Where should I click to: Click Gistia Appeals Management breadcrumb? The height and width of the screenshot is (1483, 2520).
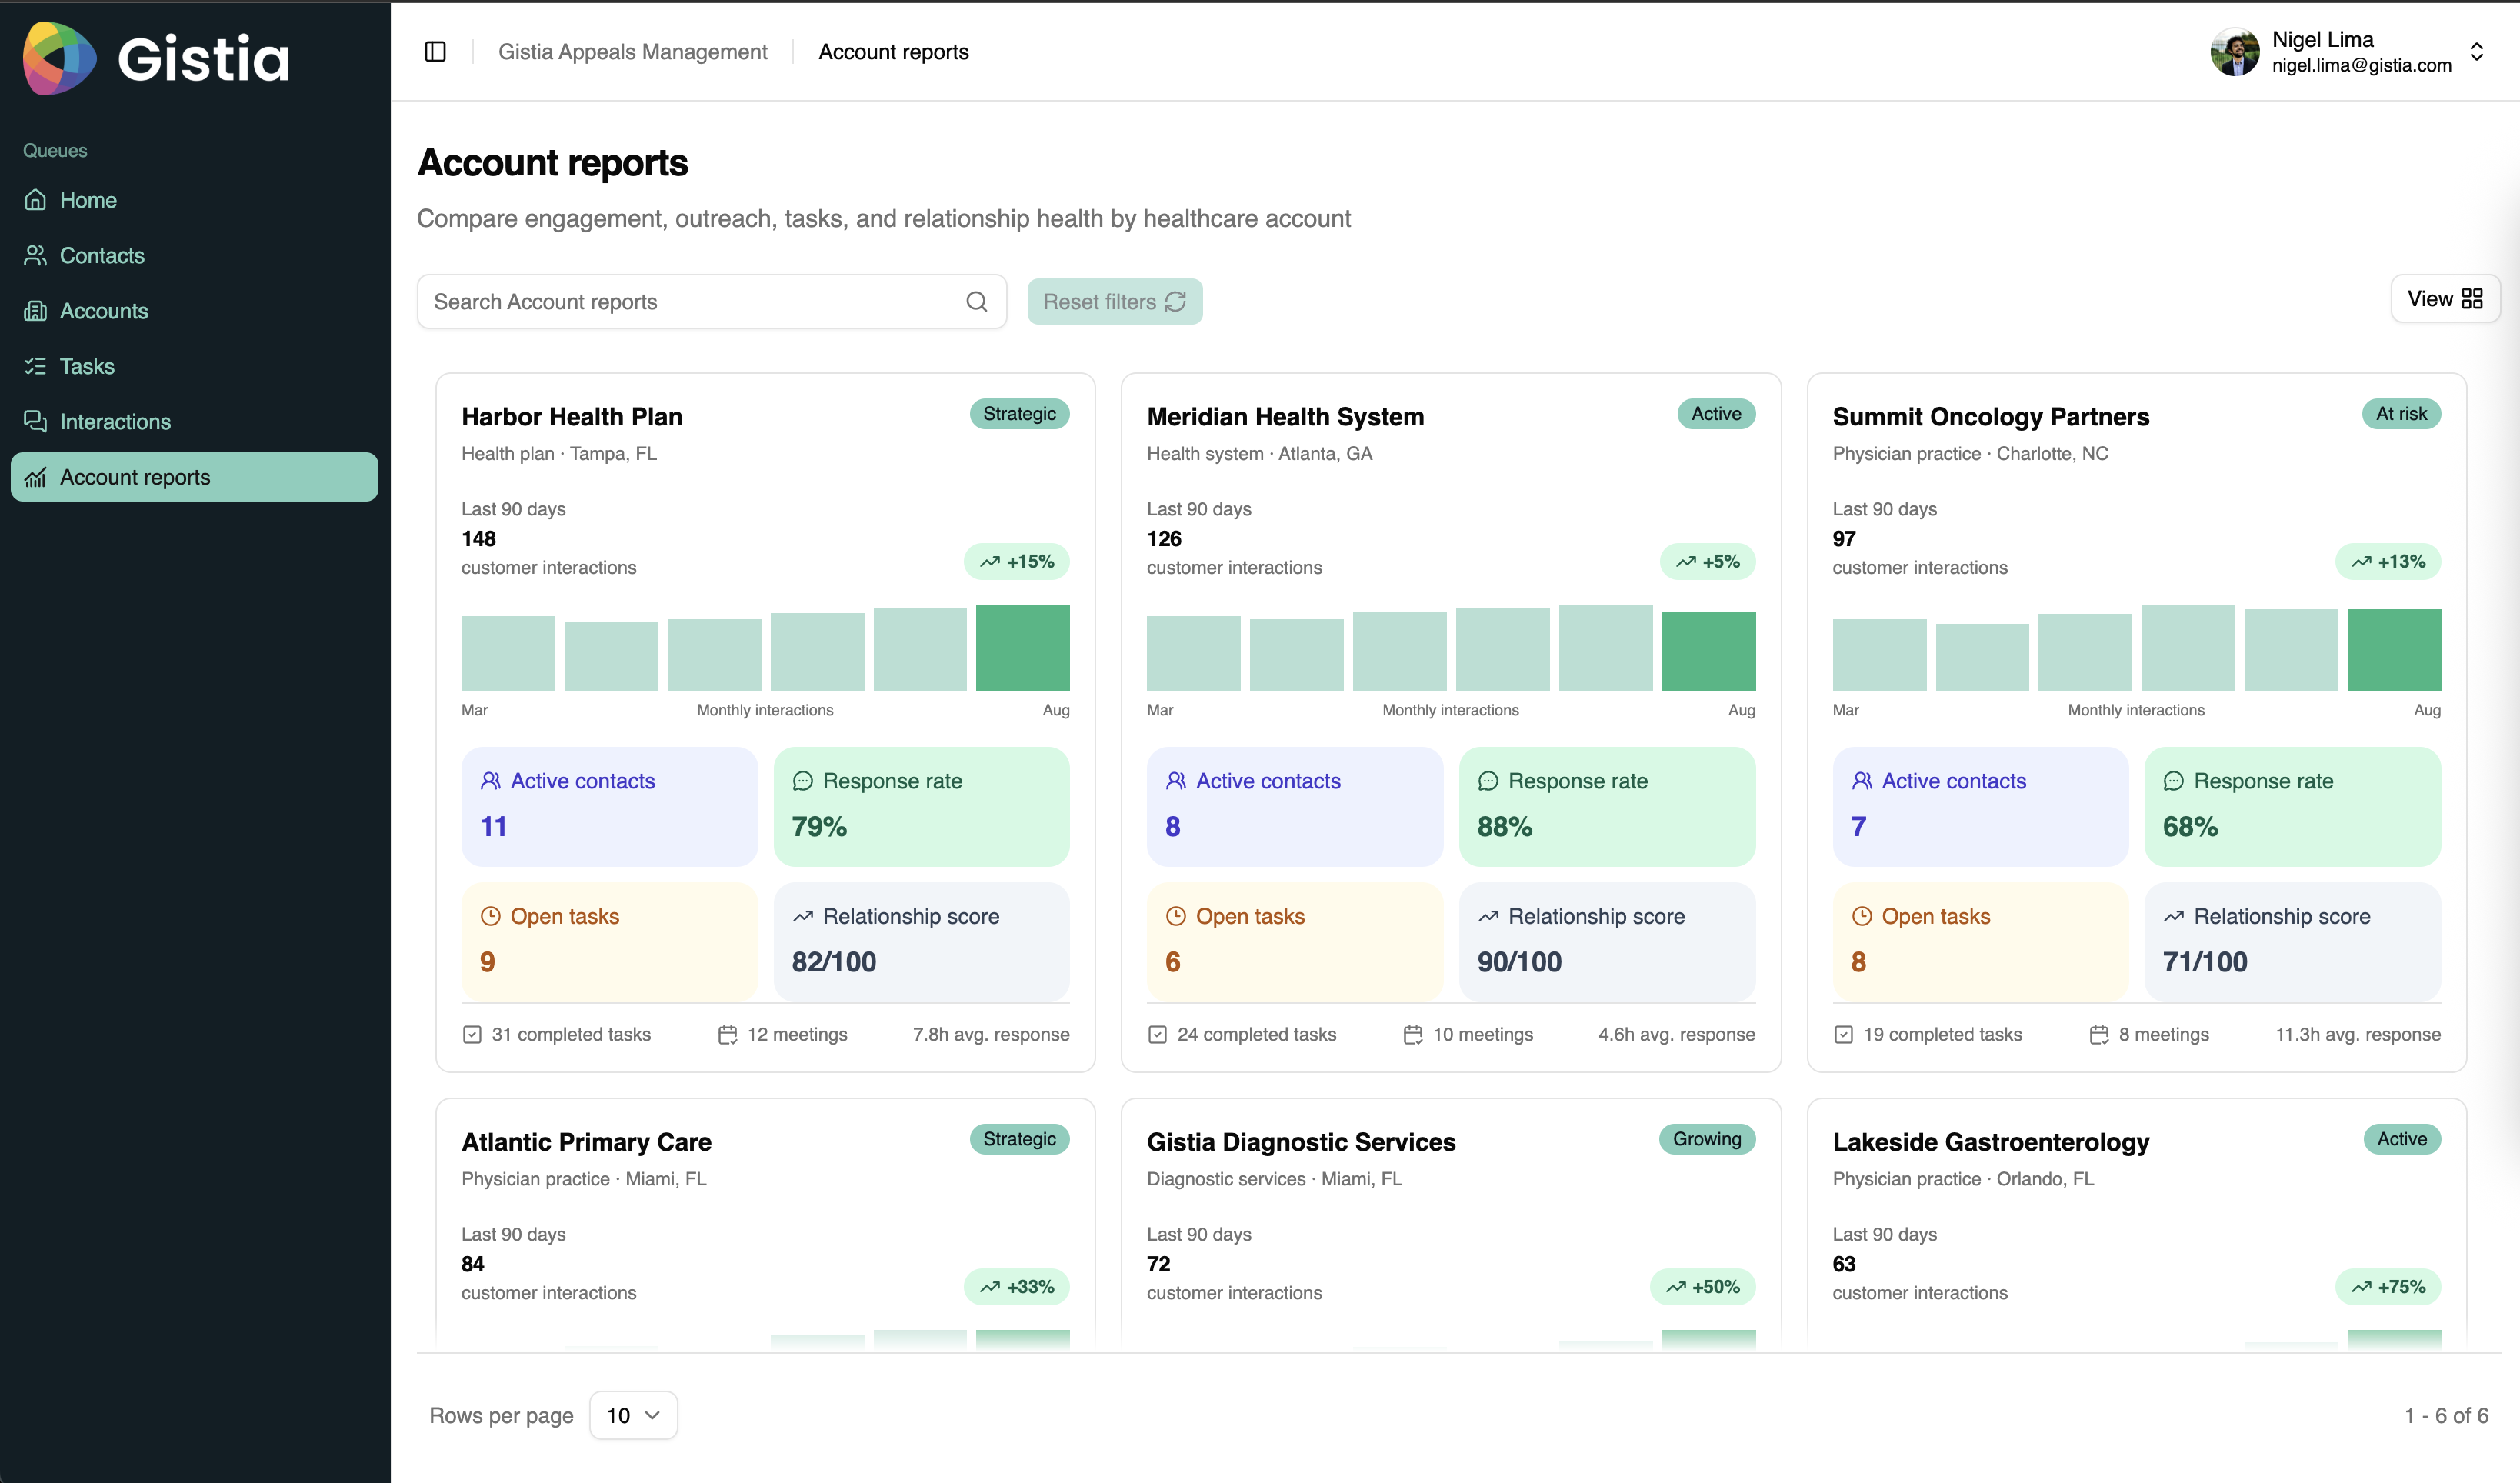[632, 52]
